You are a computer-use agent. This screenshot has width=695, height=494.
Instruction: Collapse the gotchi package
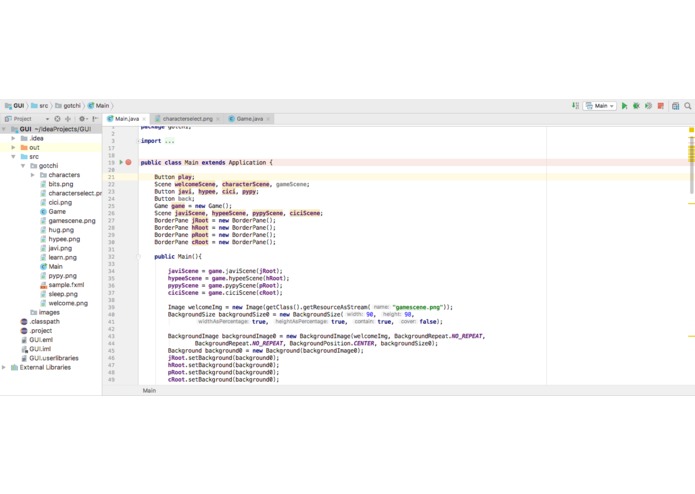coord(23,166)
